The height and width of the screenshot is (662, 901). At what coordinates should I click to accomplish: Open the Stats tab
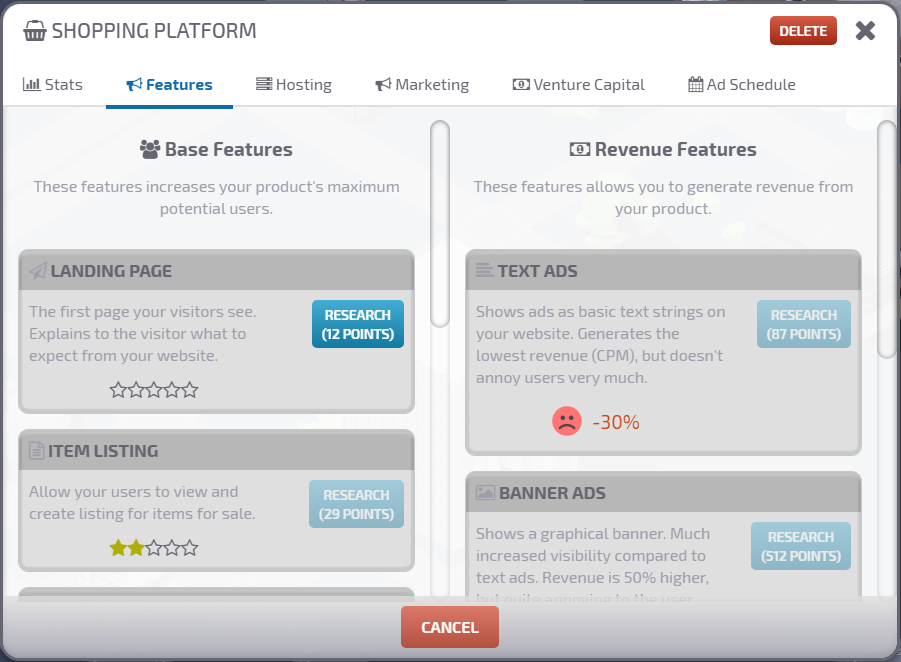(x=53, y=85)
